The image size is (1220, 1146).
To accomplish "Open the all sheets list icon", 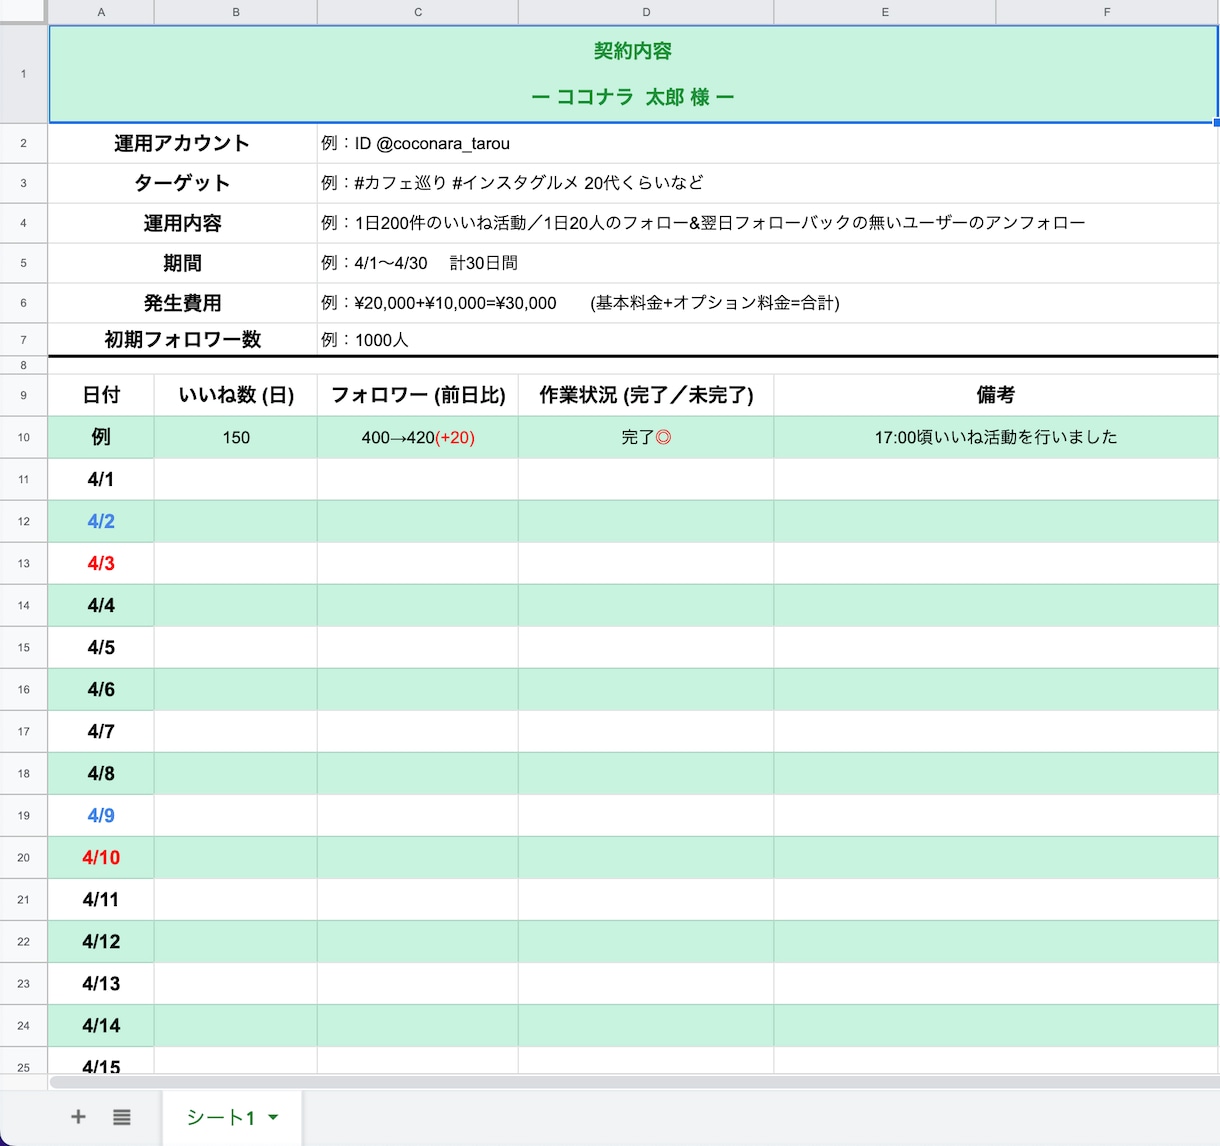I will coord(122,1117).
